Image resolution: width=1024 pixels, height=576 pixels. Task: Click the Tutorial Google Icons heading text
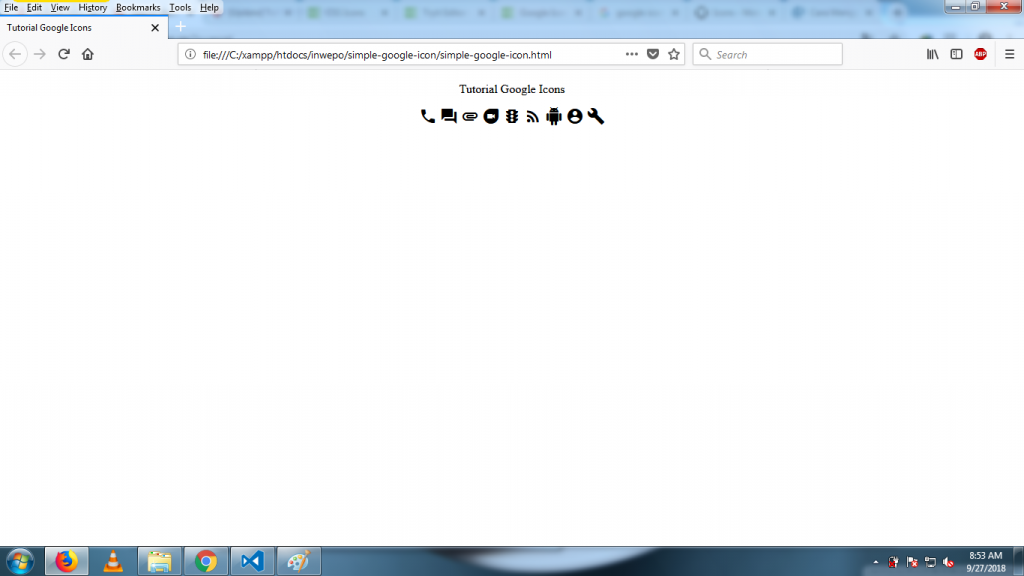click(512, 89)
